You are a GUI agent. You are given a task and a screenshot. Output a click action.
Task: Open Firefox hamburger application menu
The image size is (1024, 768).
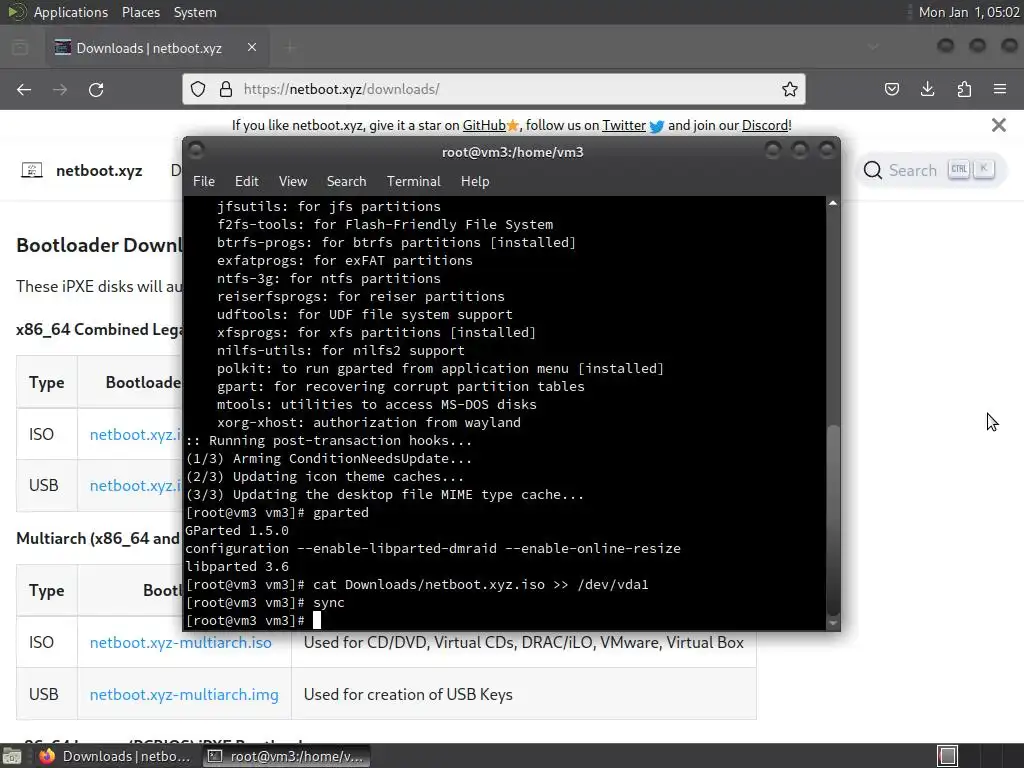click(1000, 89)
